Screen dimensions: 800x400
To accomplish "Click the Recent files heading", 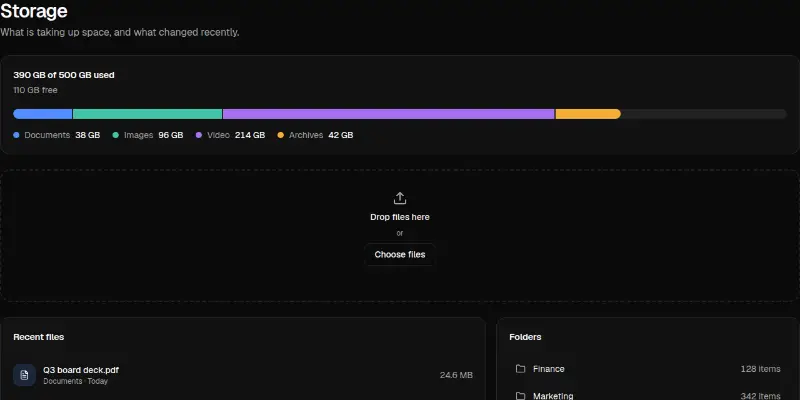I will [39, 337].
